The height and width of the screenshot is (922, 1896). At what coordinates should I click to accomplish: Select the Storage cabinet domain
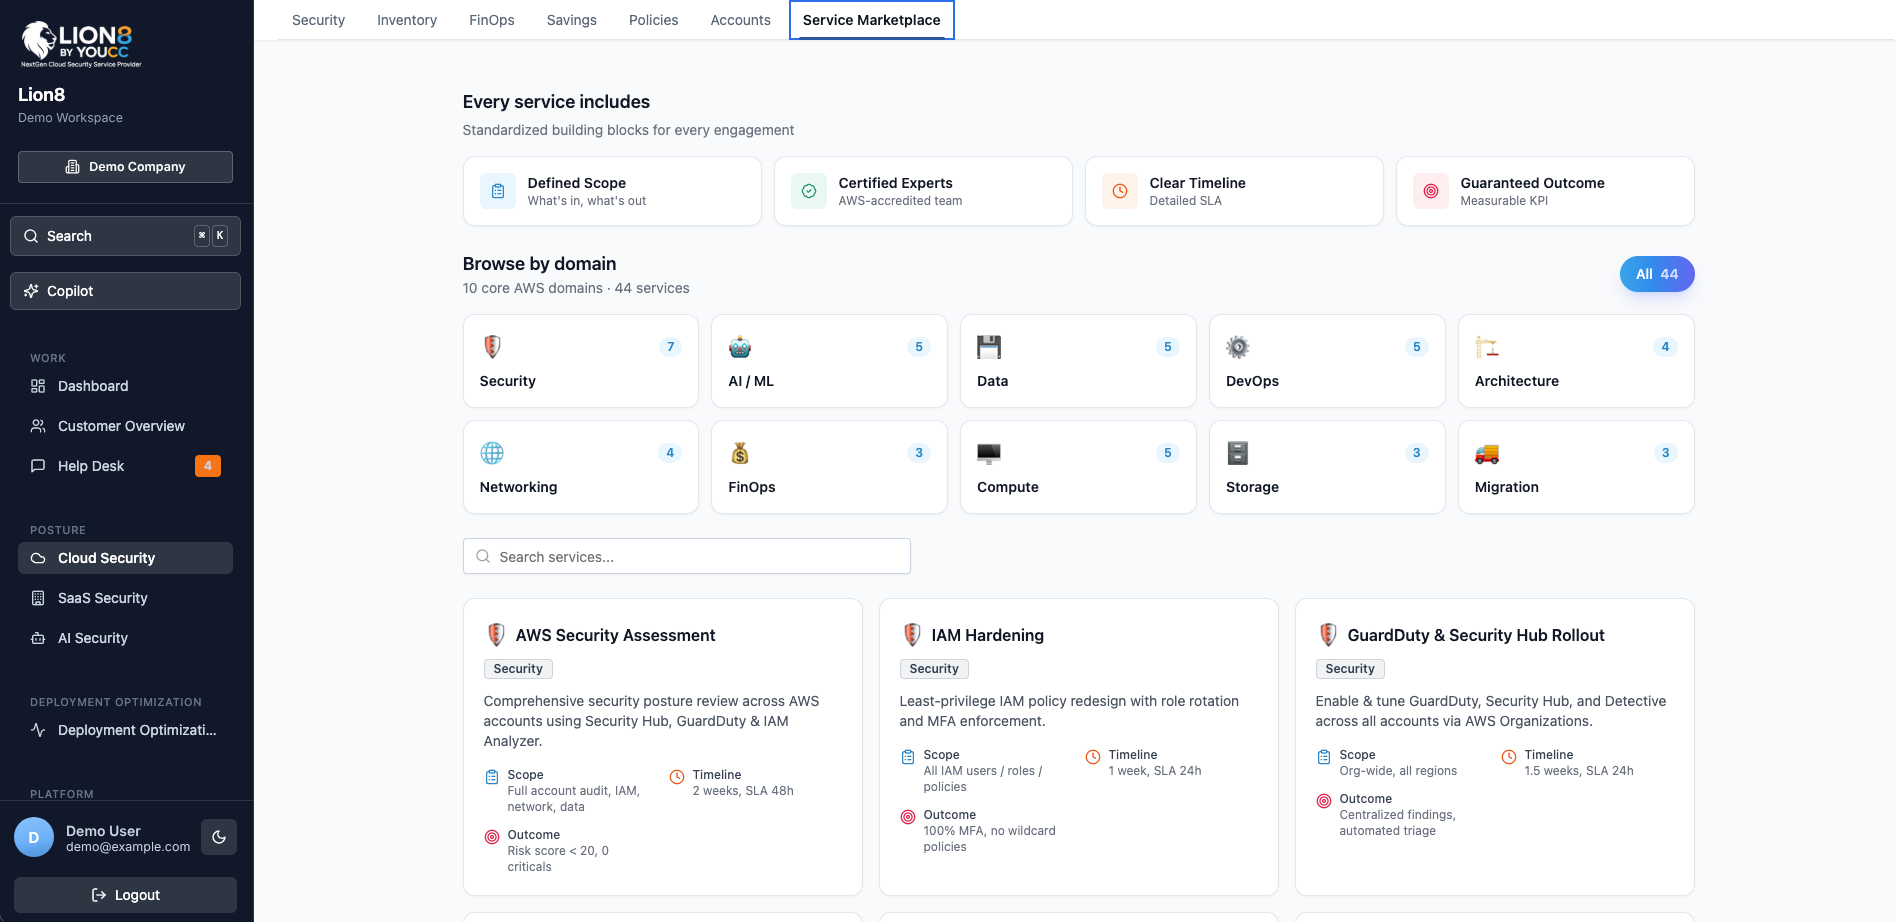click(x=1327, y=467)
